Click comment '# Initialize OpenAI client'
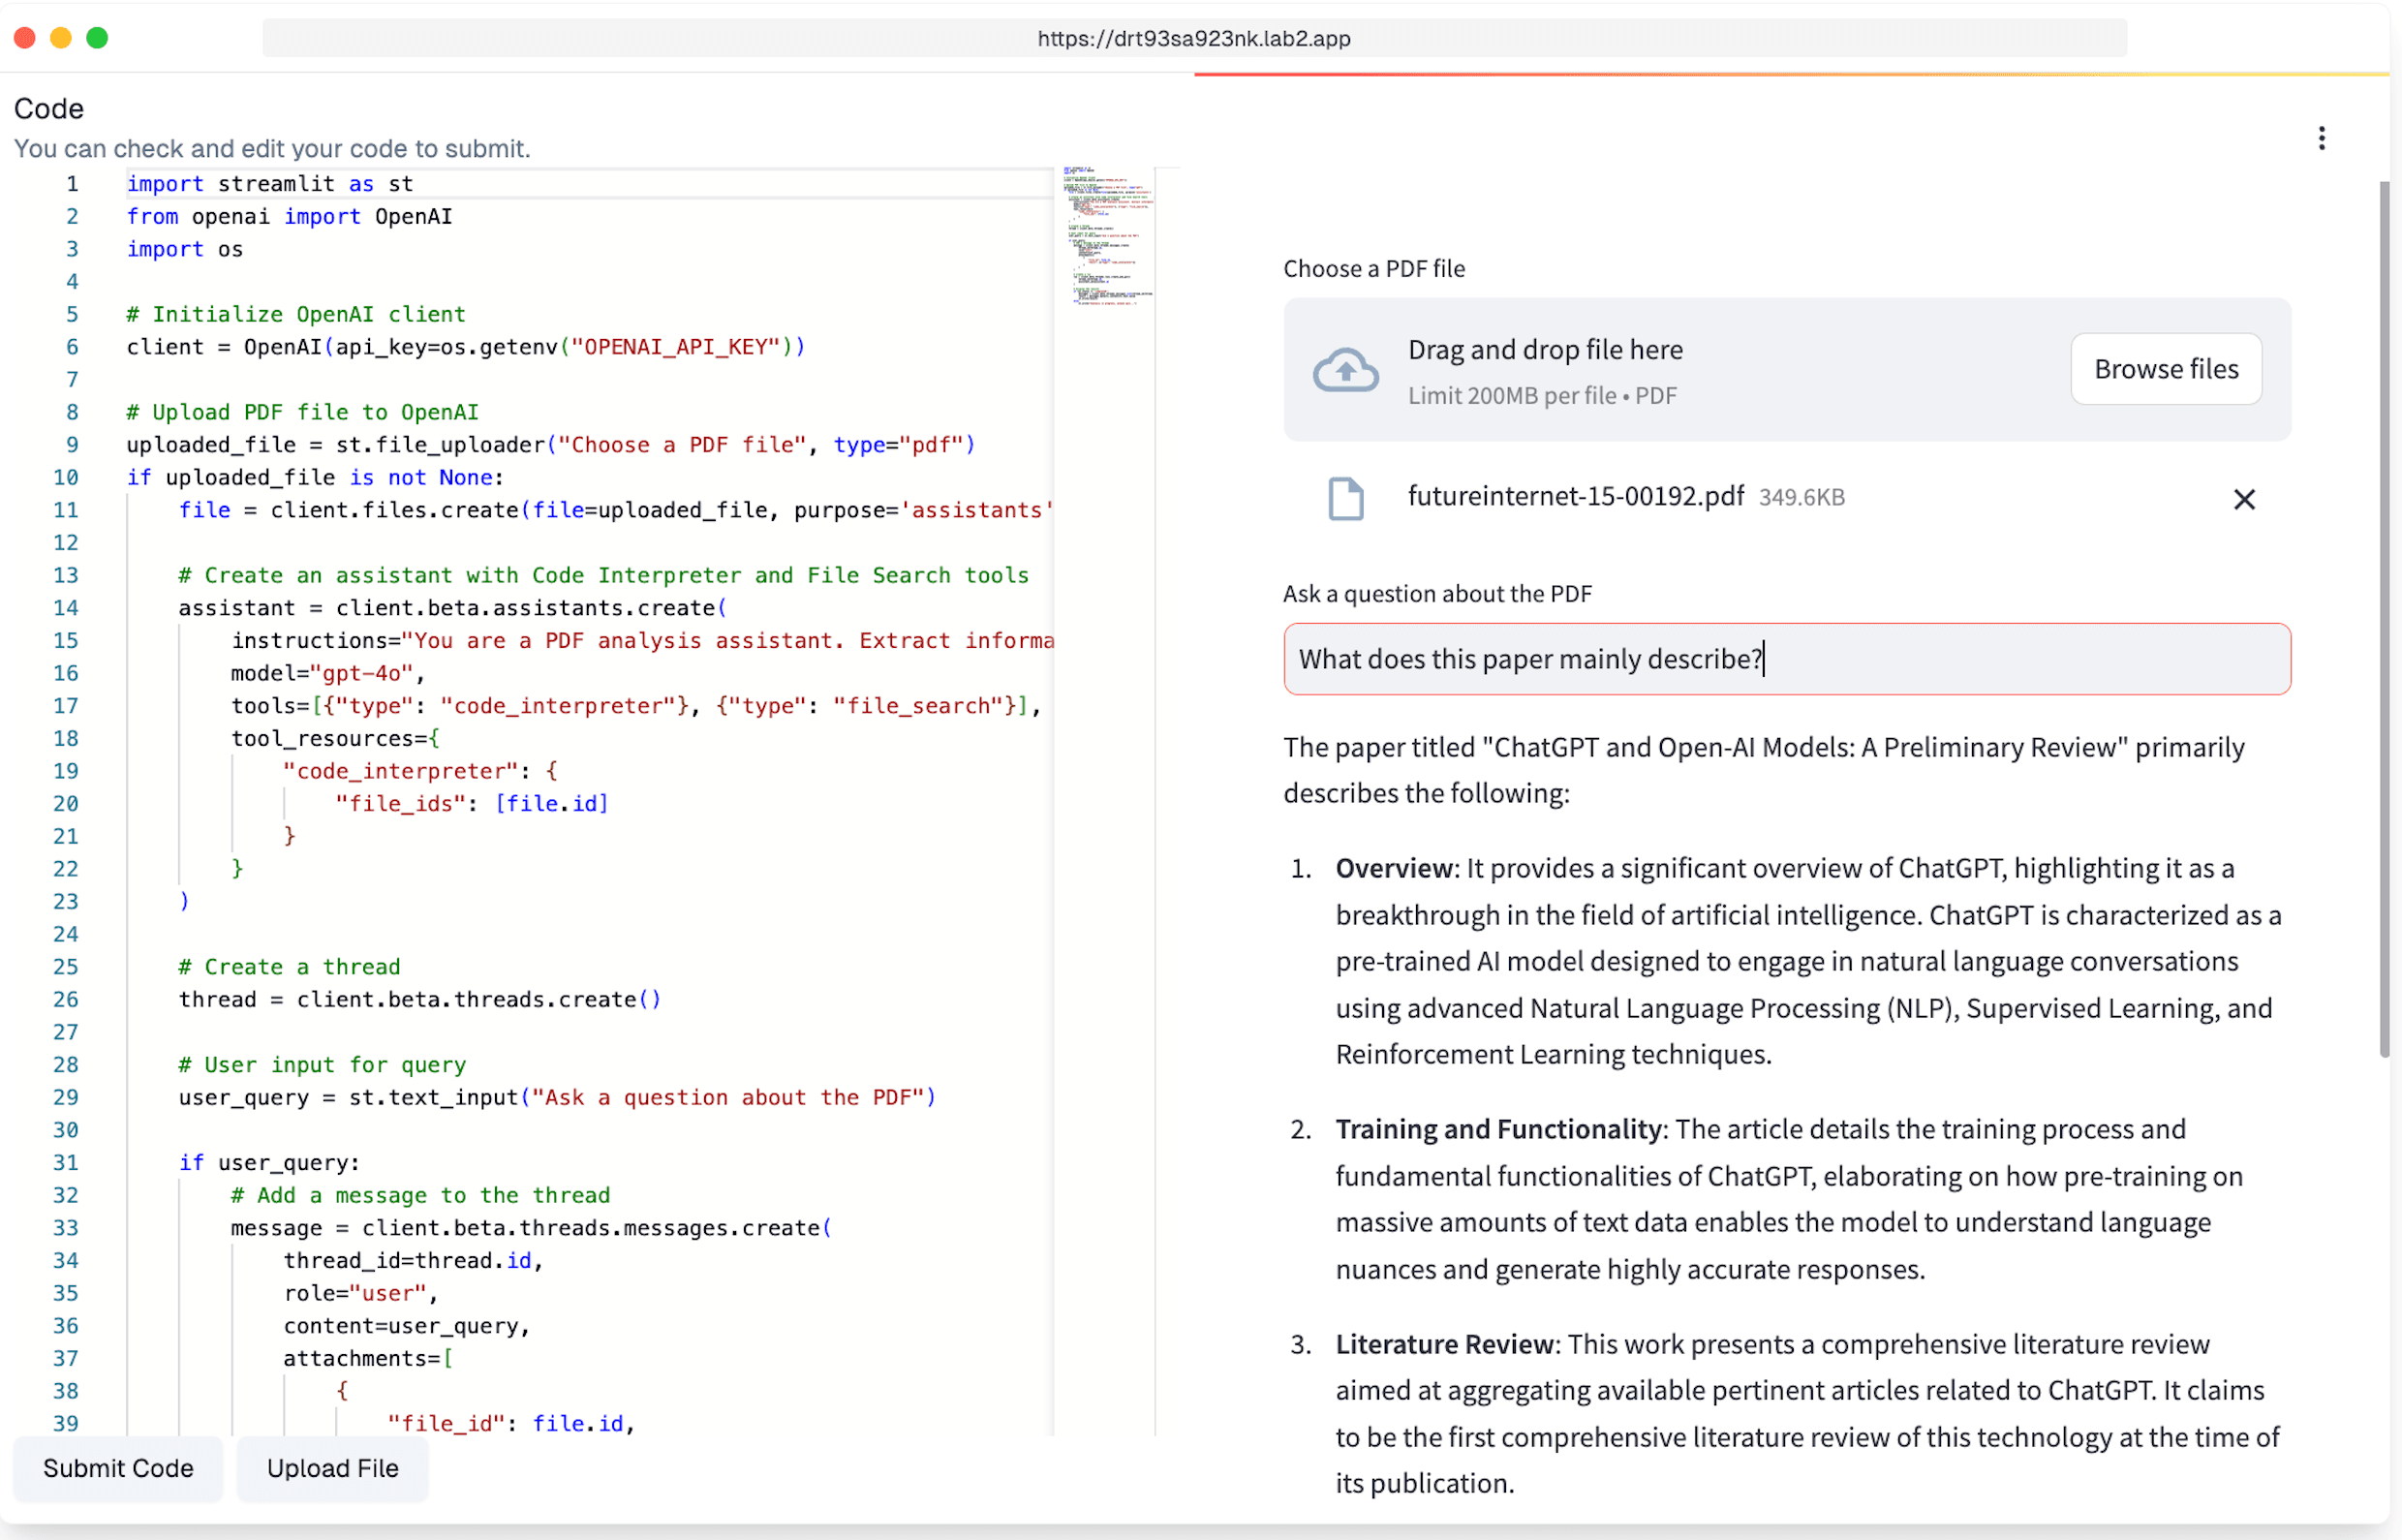The image size is (2402, 1540). point(296,314)
